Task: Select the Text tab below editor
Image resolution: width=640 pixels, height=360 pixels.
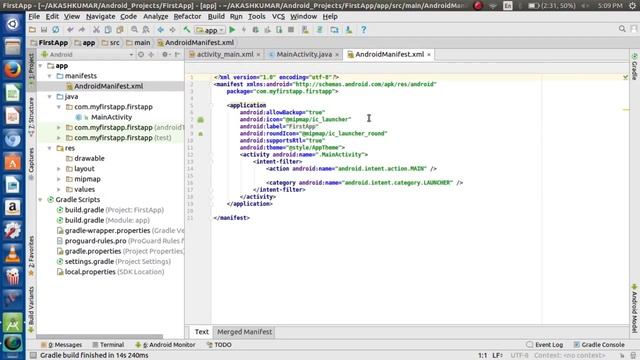Action: tap(202, 332)
